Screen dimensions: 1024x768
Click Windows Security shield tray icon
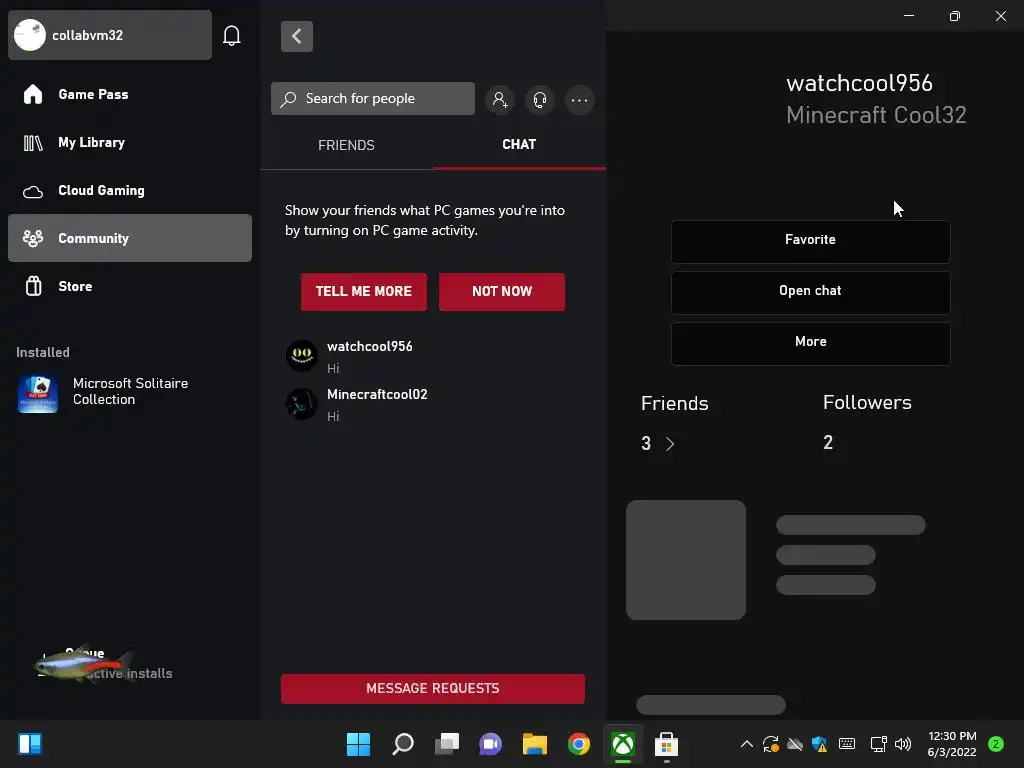tap(820, 744)
